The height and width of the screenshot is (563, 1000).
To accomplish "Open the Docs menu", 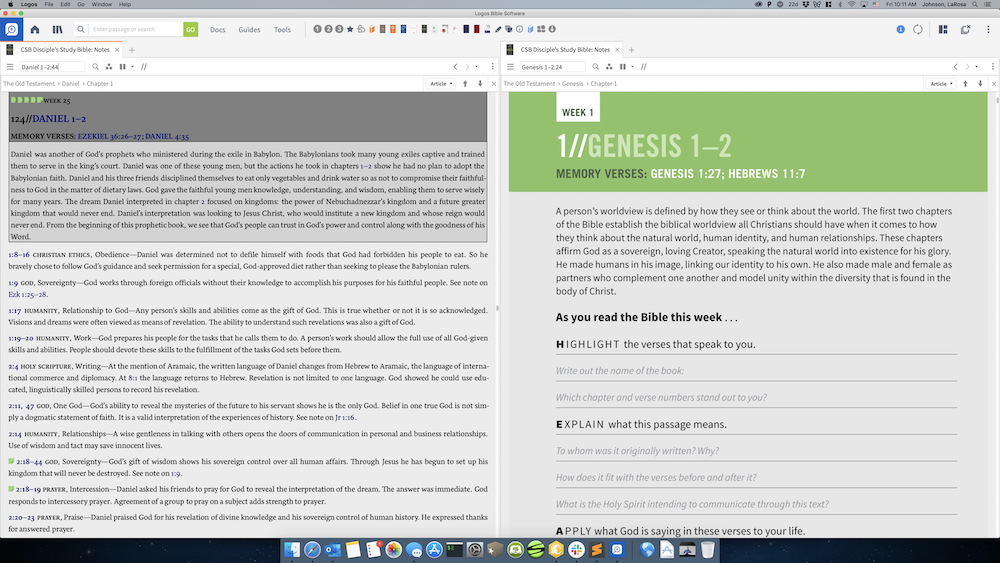I will pos(217,30).
